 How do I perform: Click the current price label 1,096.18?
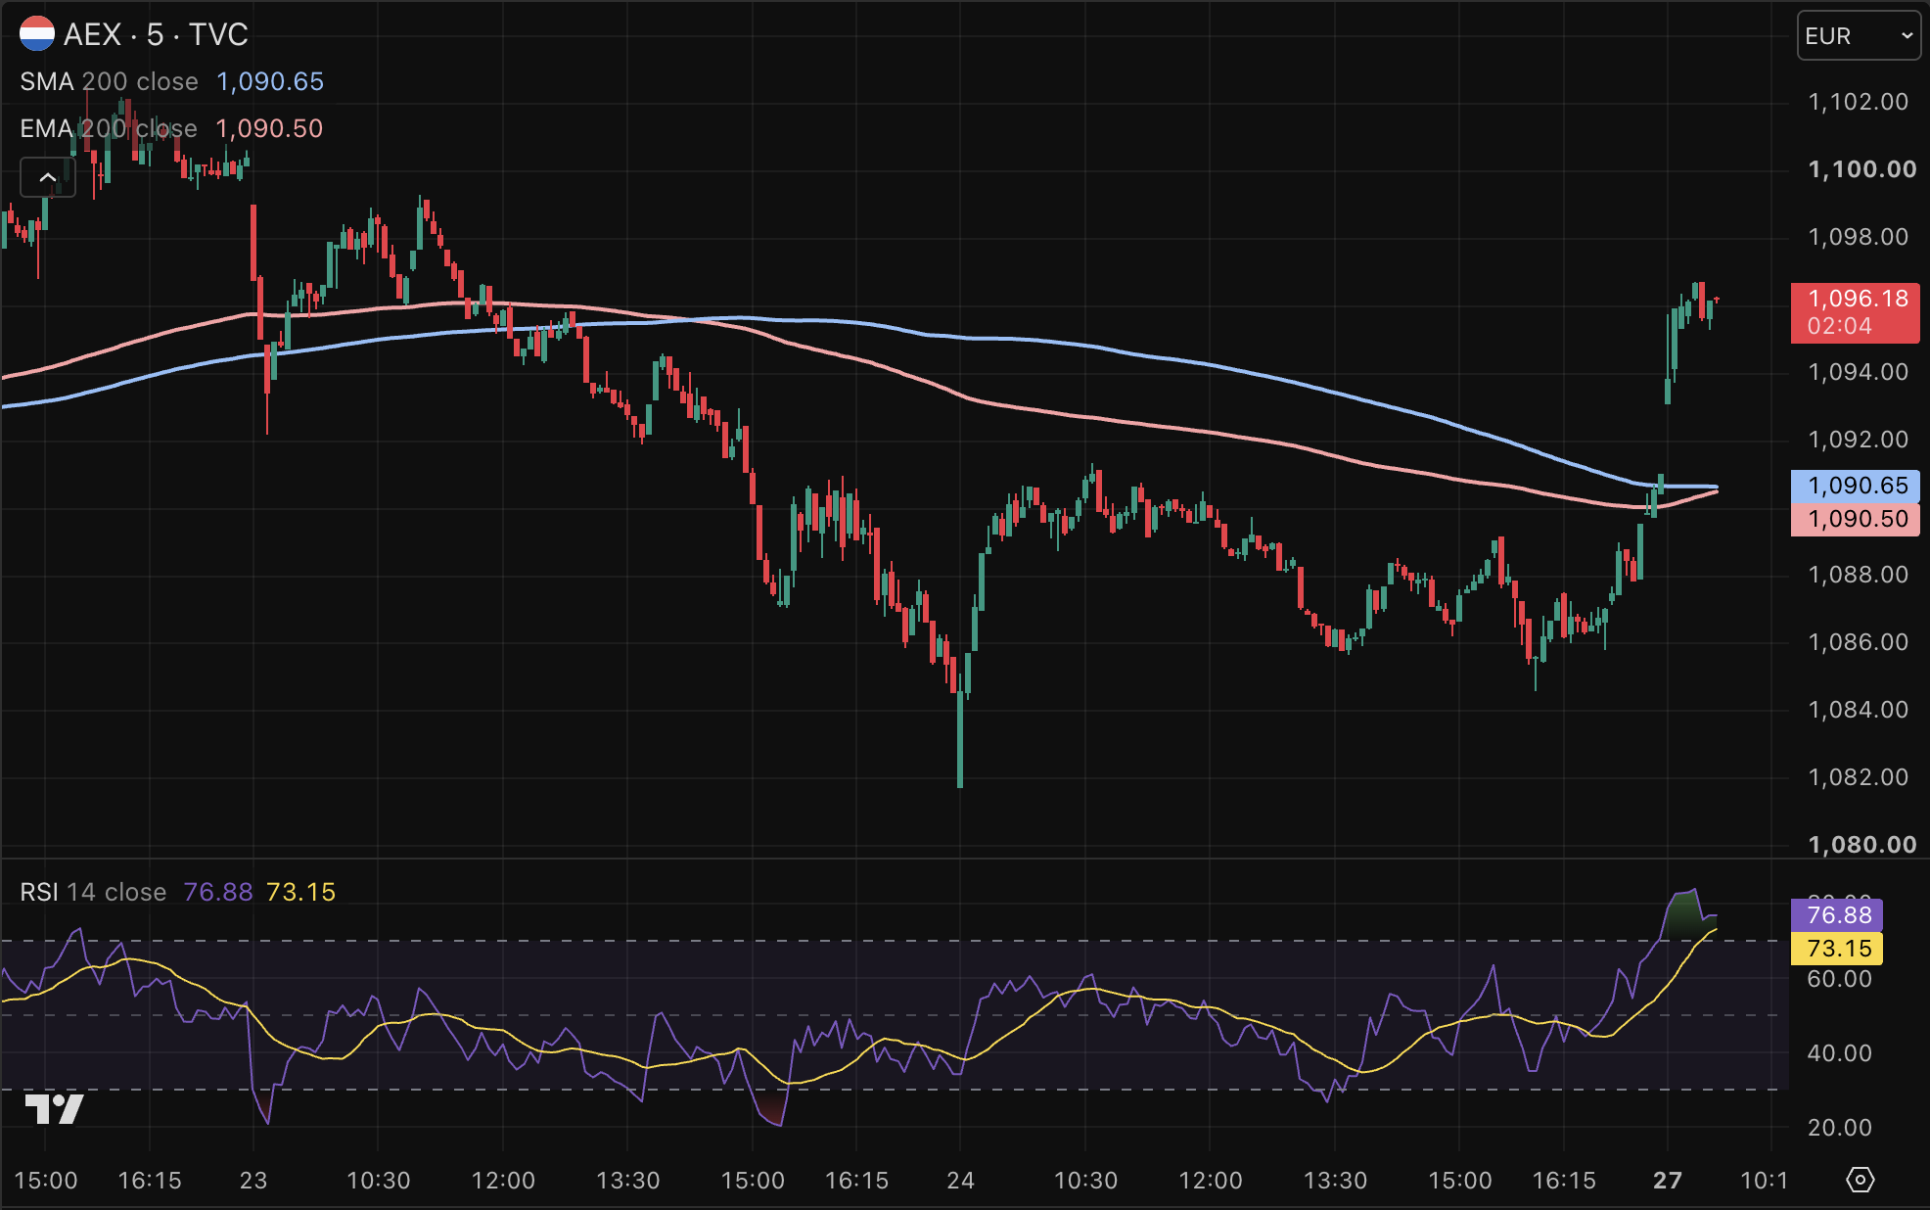[1855, 312]
